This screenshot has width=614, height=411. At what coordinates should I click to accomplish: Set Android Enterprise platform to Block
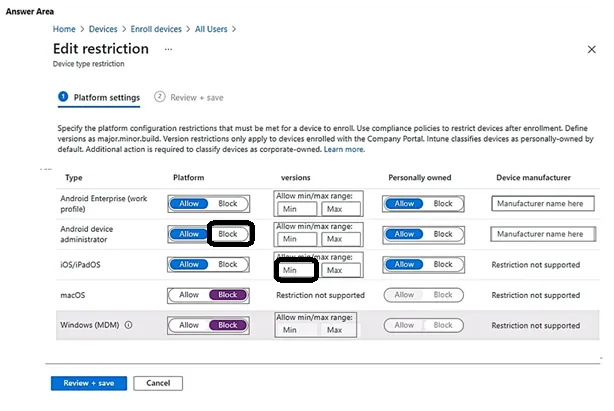[228, 204]
